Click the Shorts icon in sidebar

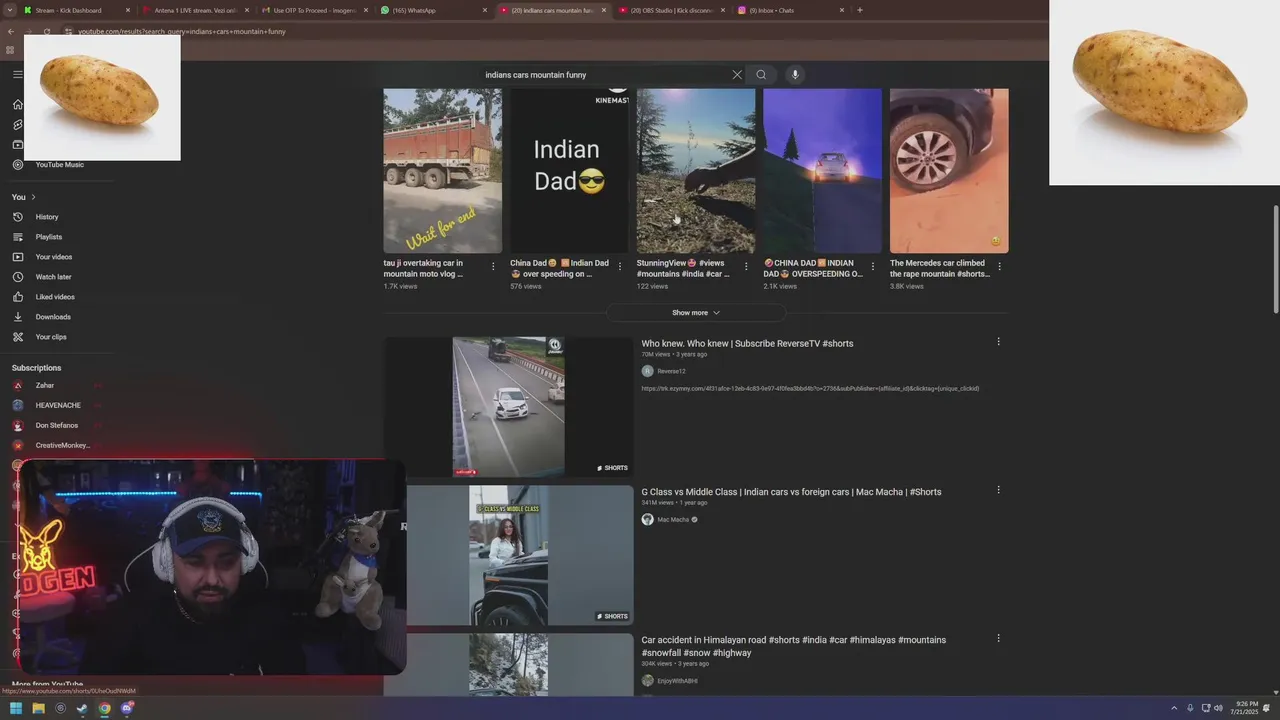click(17, 125)
